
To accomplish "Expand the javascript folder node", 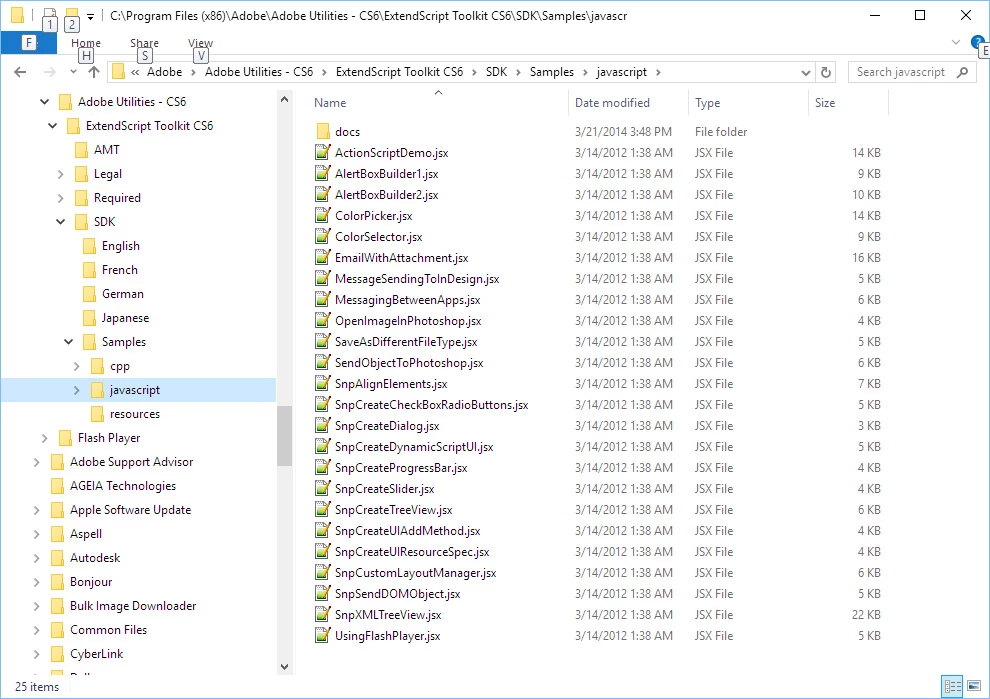I will 76,390.
